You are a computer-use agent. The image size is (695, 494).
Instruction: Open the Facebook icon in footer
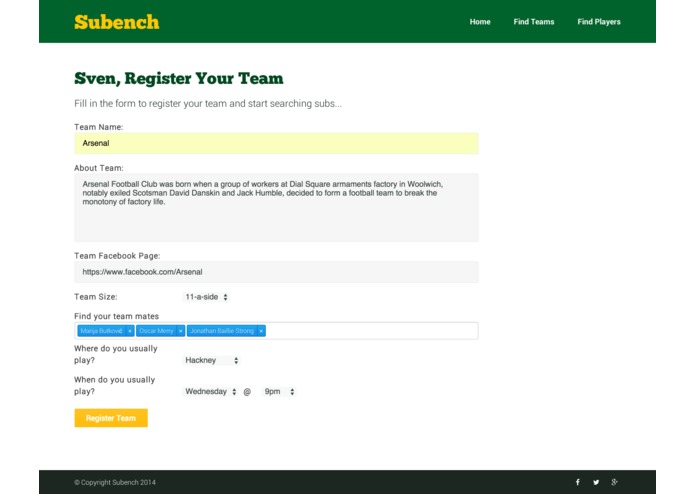point(578,482)
